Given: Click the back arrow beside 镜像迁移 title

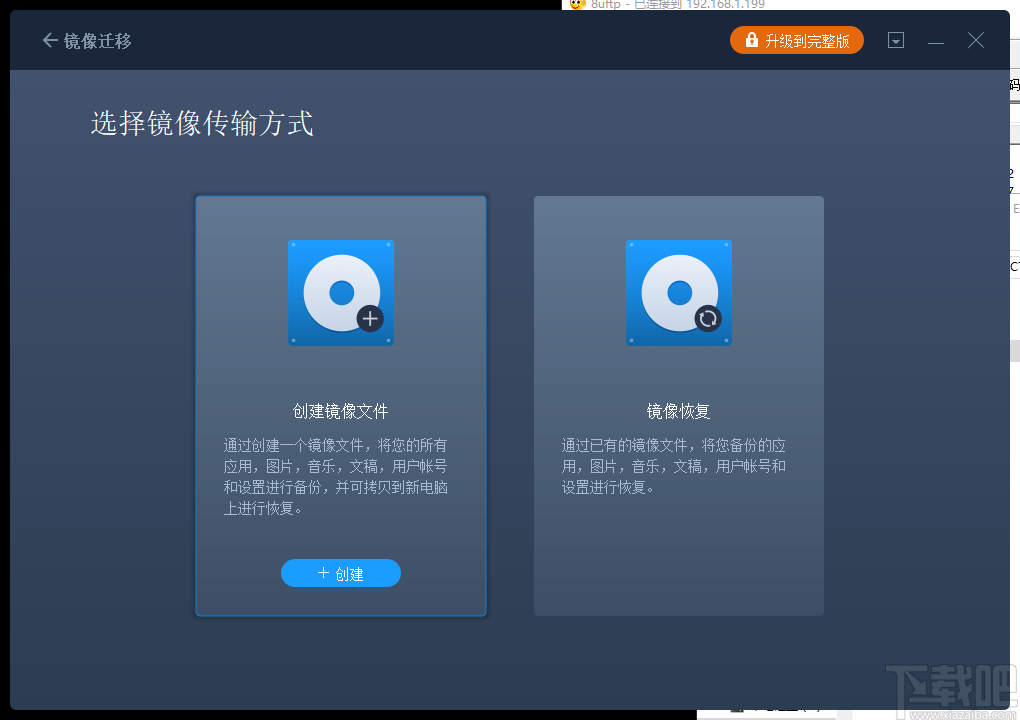Looking at the screenshot, I should coord(48,40).
